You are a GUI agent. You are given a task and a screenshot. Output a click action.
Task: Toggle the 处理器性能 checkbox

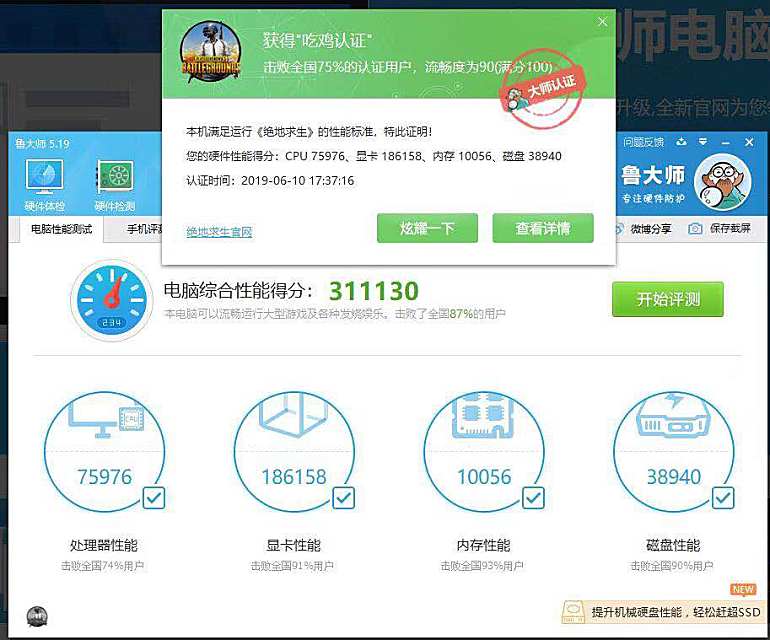pyautogui.click(x=153, y=497)
